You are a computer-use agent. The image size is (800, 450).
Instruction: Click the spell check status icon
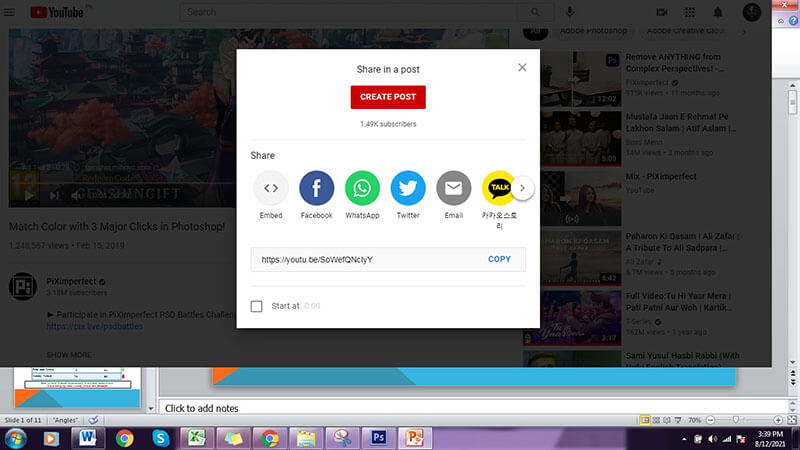coord(93,420)
